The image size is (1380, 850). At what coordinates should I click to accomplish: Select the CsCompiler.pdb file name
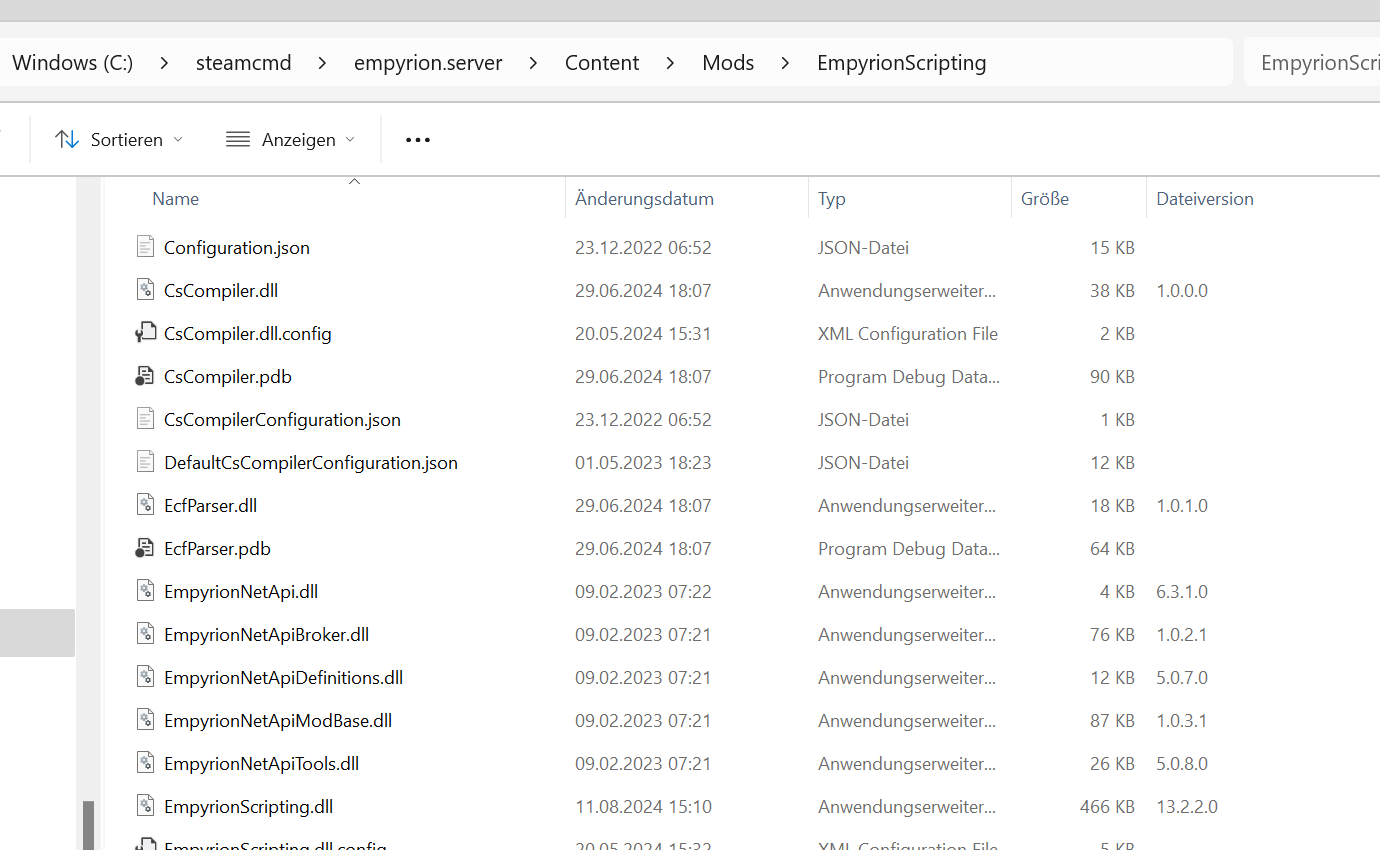[228, 376]
